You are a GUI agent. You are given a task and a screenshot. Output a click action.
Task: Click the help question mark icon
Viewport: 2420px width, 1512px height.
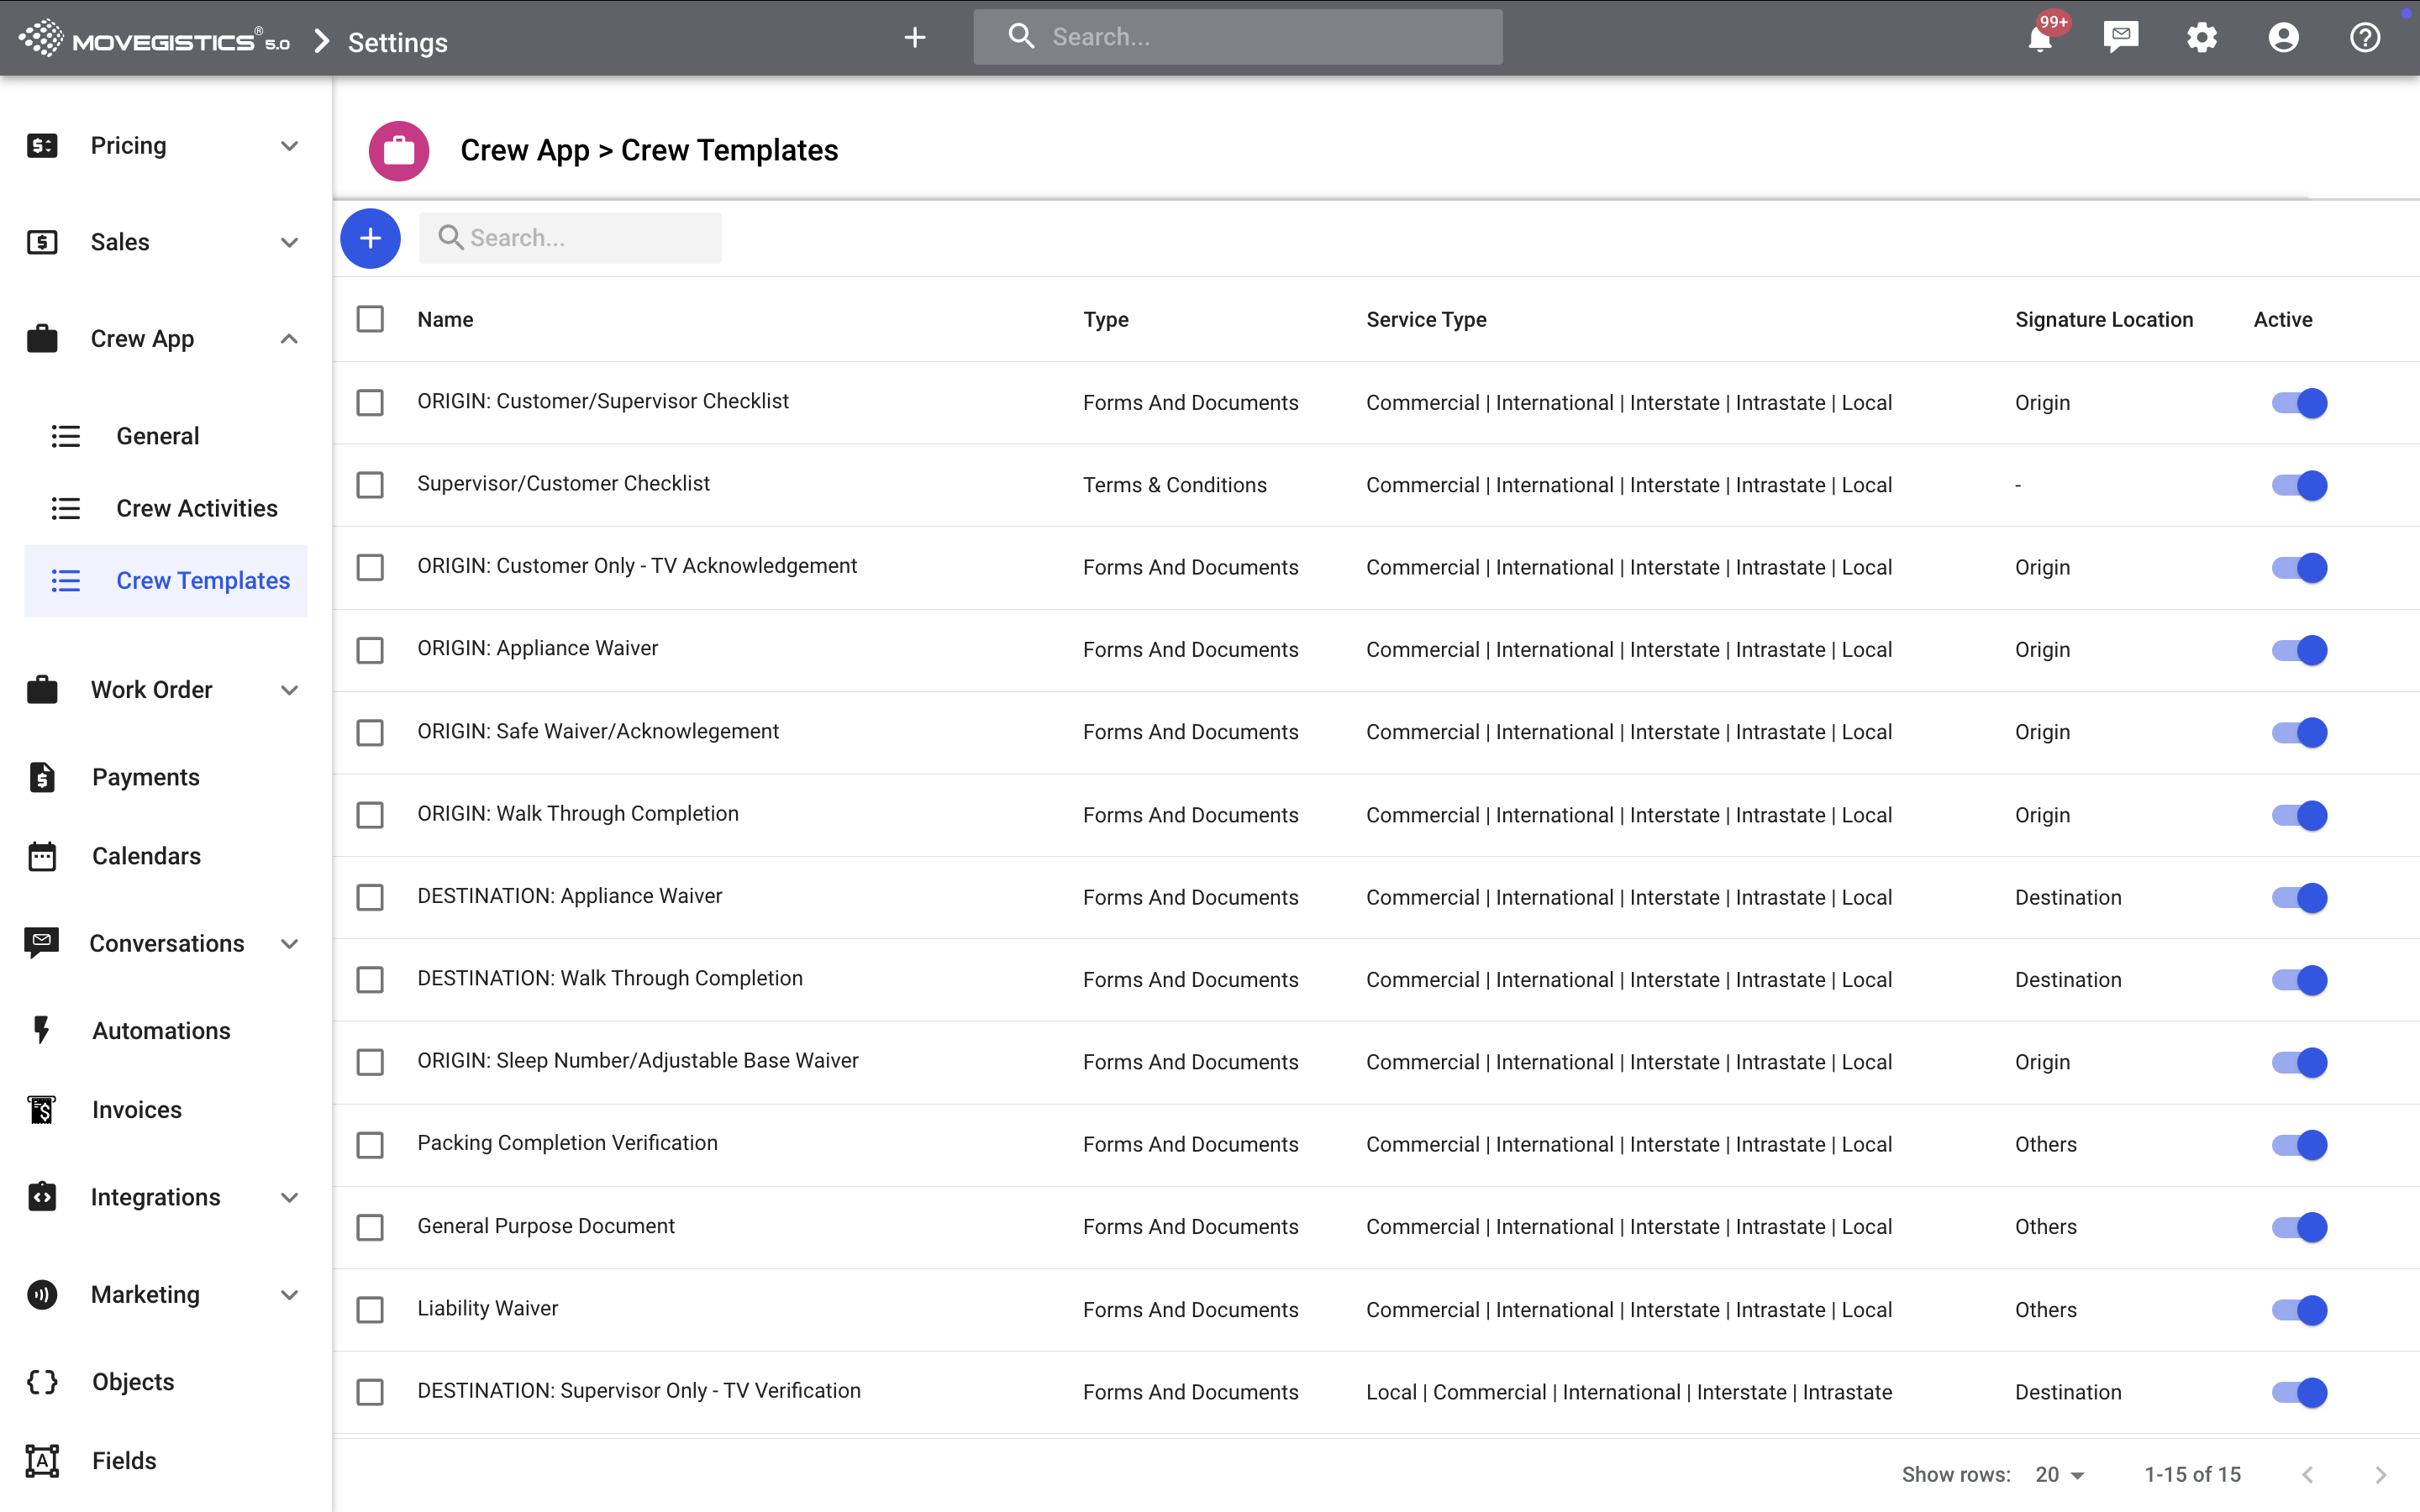click(x=2364, y=38)
